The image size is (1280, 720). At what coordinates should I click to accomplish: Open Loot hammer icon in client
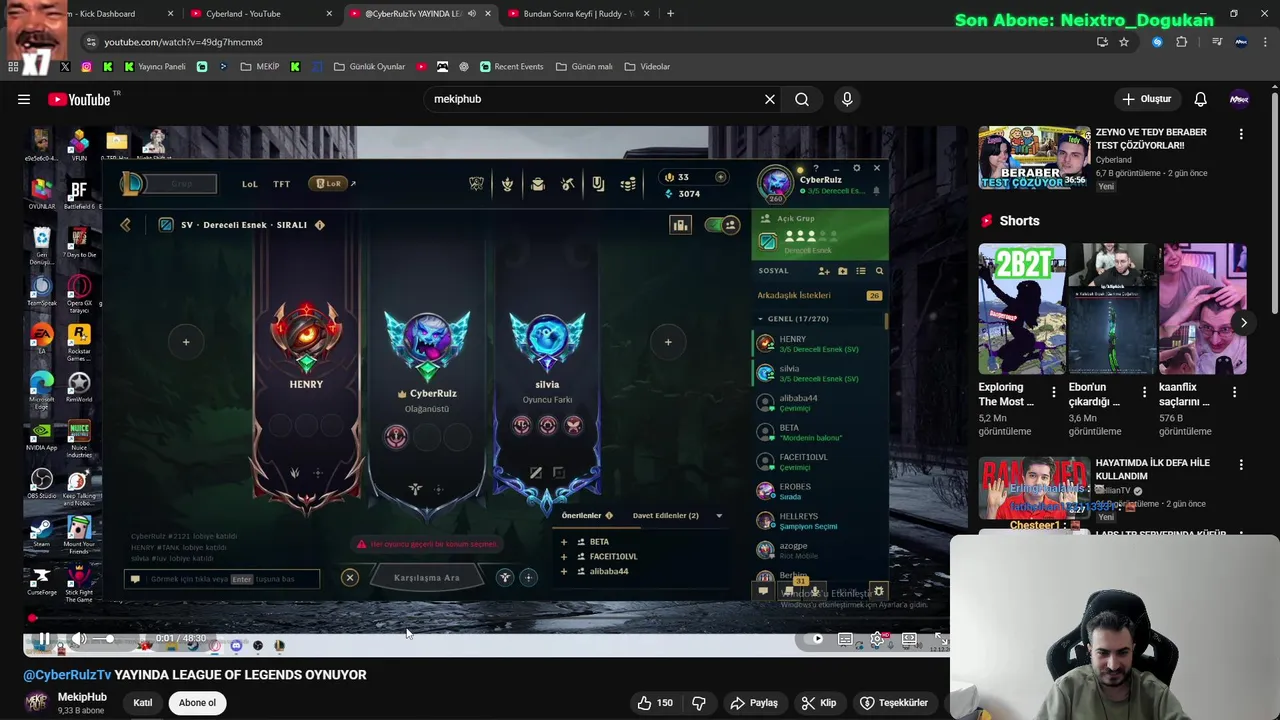[x=568, y=184]
